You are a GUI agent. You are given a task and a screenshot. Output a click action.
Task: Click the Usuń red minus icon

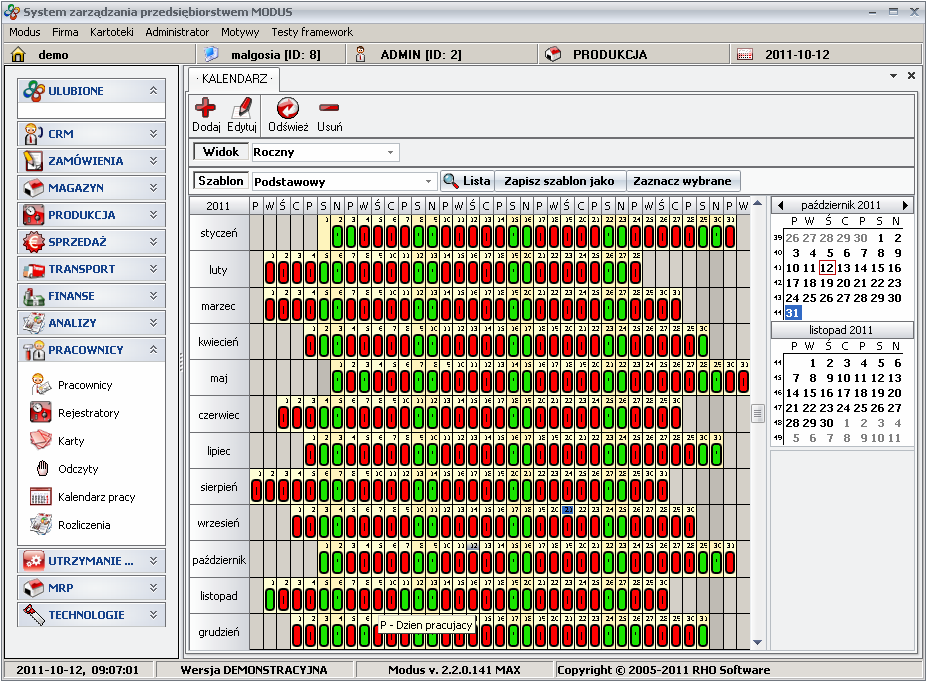[x=329, y=109]
